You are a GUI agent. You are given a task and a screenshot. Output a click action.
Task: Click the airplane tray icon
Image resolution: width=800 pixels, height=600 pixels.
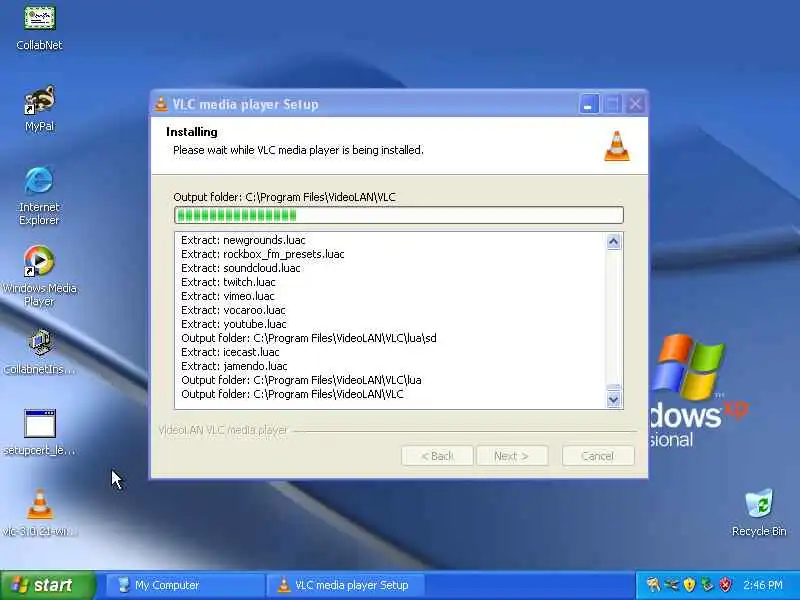671,585
